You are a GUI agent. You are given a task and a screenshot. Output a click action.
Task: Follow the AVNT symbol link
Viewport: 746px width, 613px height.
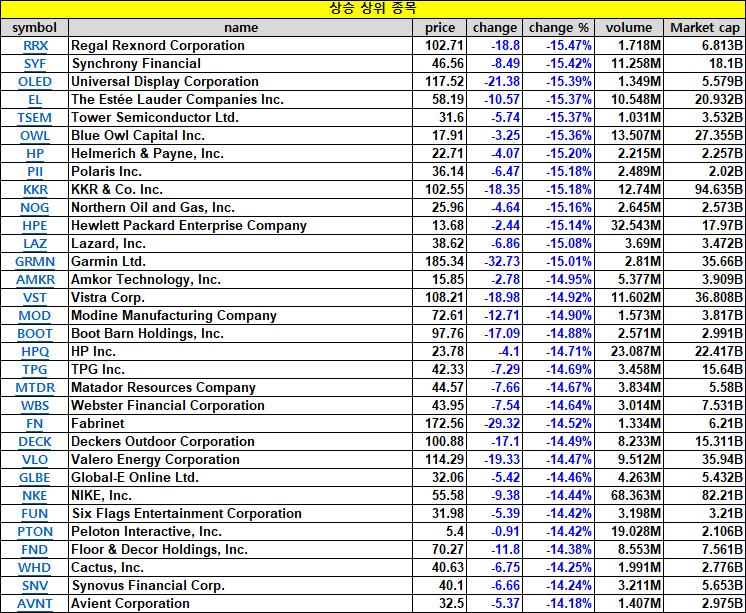pos(35,604)
